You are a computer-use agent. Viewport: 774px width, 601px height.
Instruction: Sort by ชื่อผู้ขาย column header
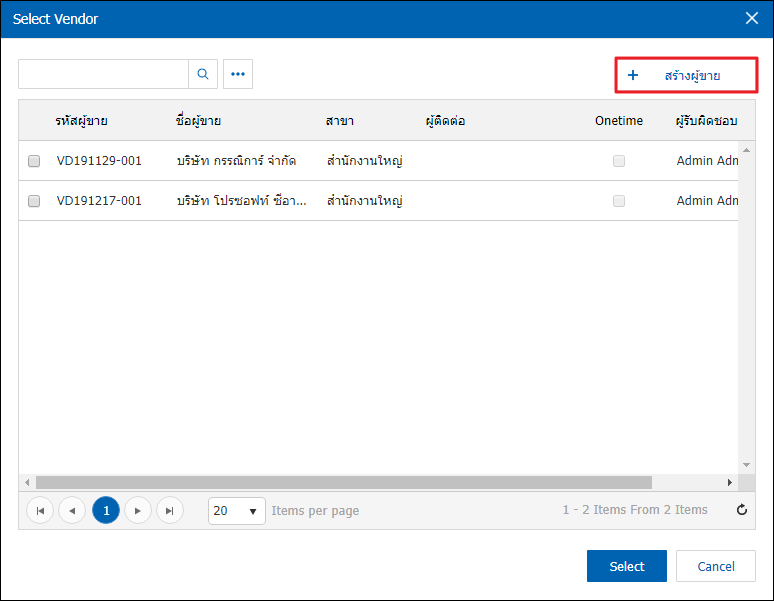(198, 121)
